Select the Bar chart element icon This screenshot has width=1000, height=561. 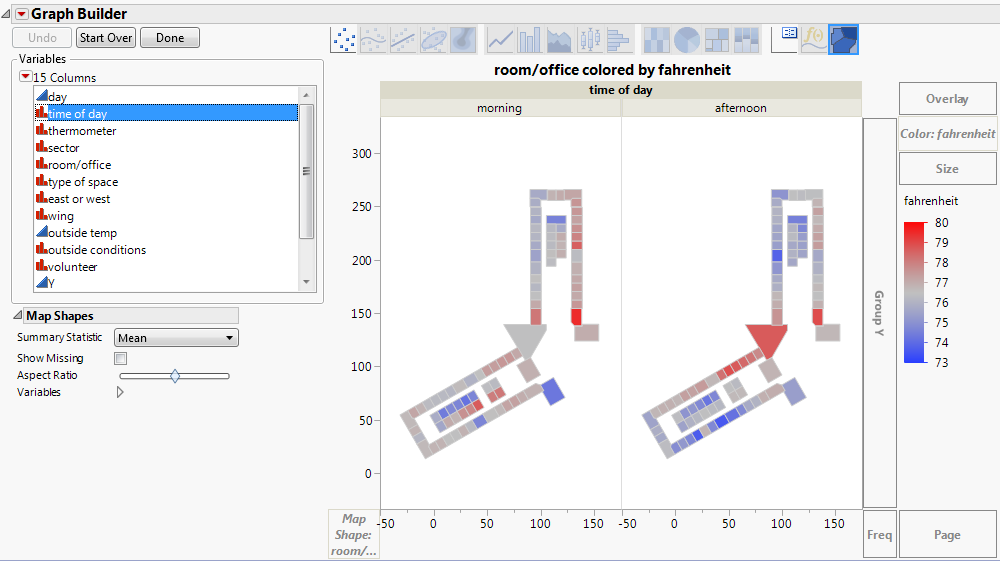tap(530, 39)
